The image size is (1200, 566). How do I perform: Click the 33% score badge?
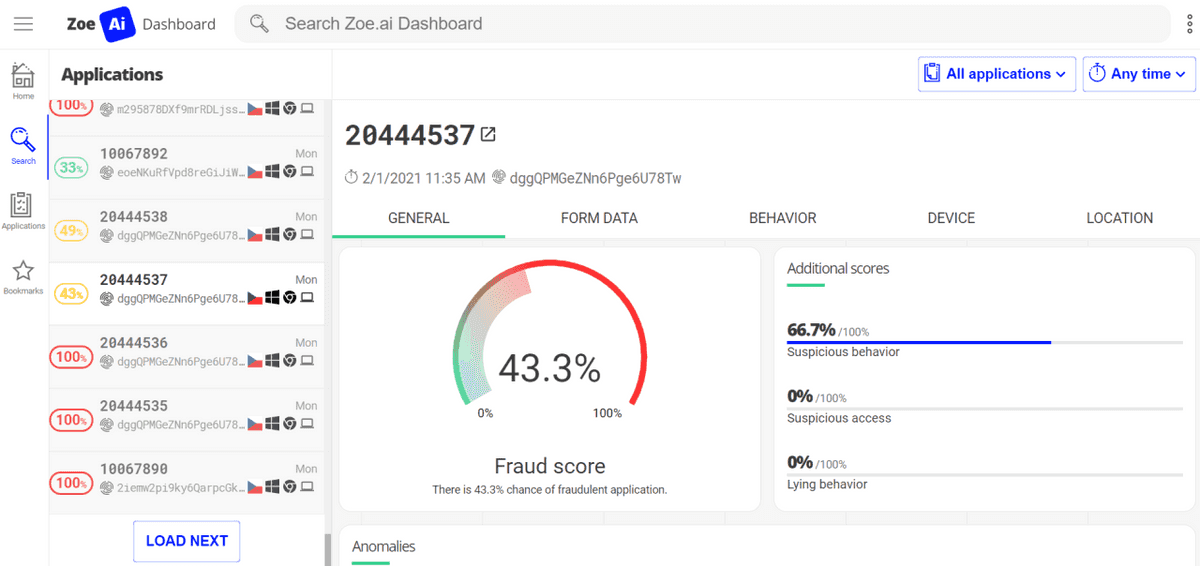(x=71, y=168)
